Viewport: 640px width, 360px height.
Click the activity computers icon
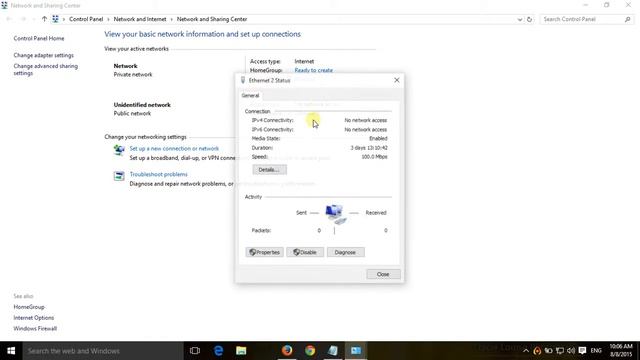[336, 214]
